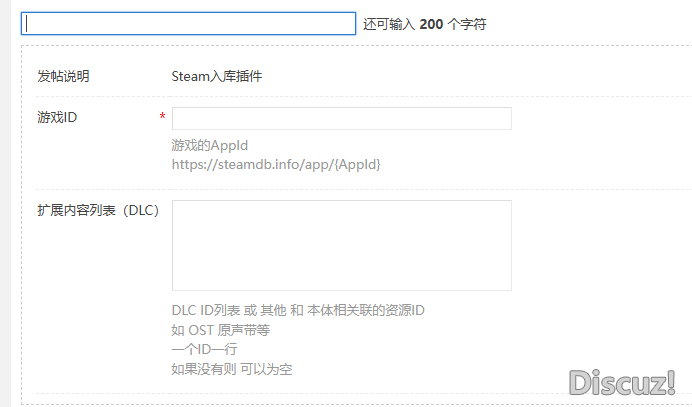692x407 pixels.
Task: Click the {AppId} placeholder in the URL
Action: click(355, 163)
